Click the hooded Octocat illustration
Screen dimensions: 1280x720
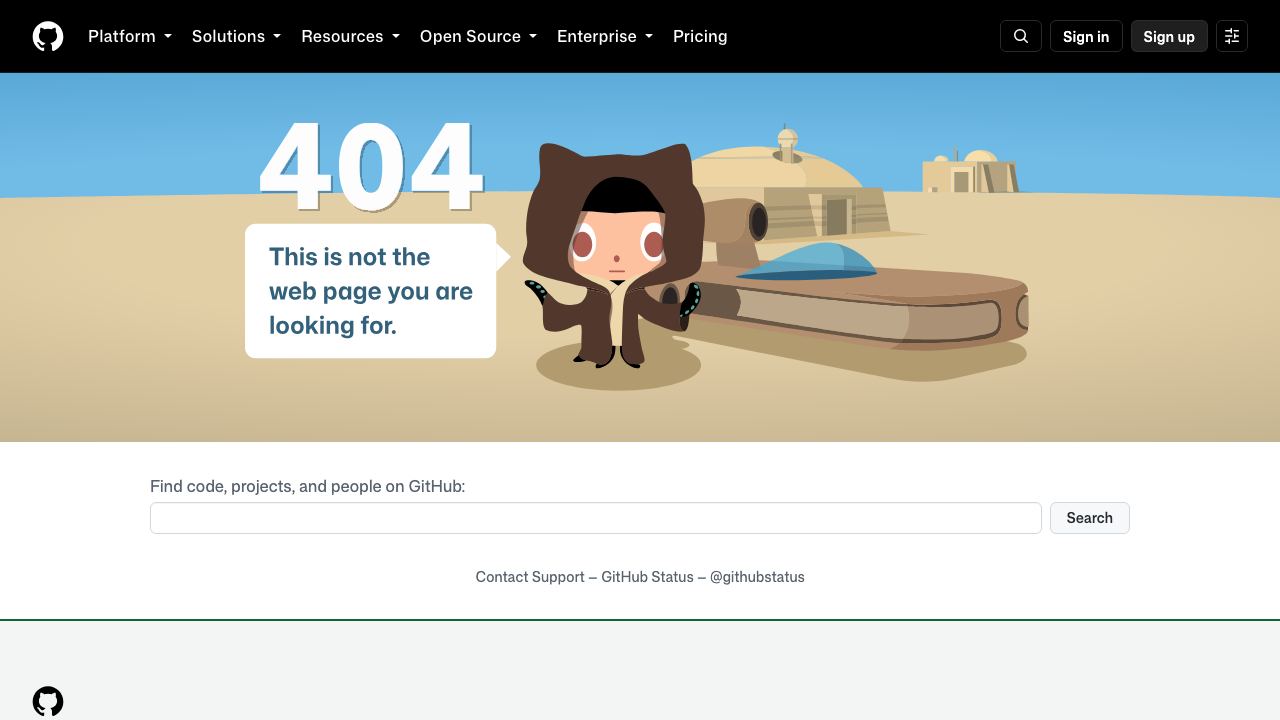tap(614, 255)
